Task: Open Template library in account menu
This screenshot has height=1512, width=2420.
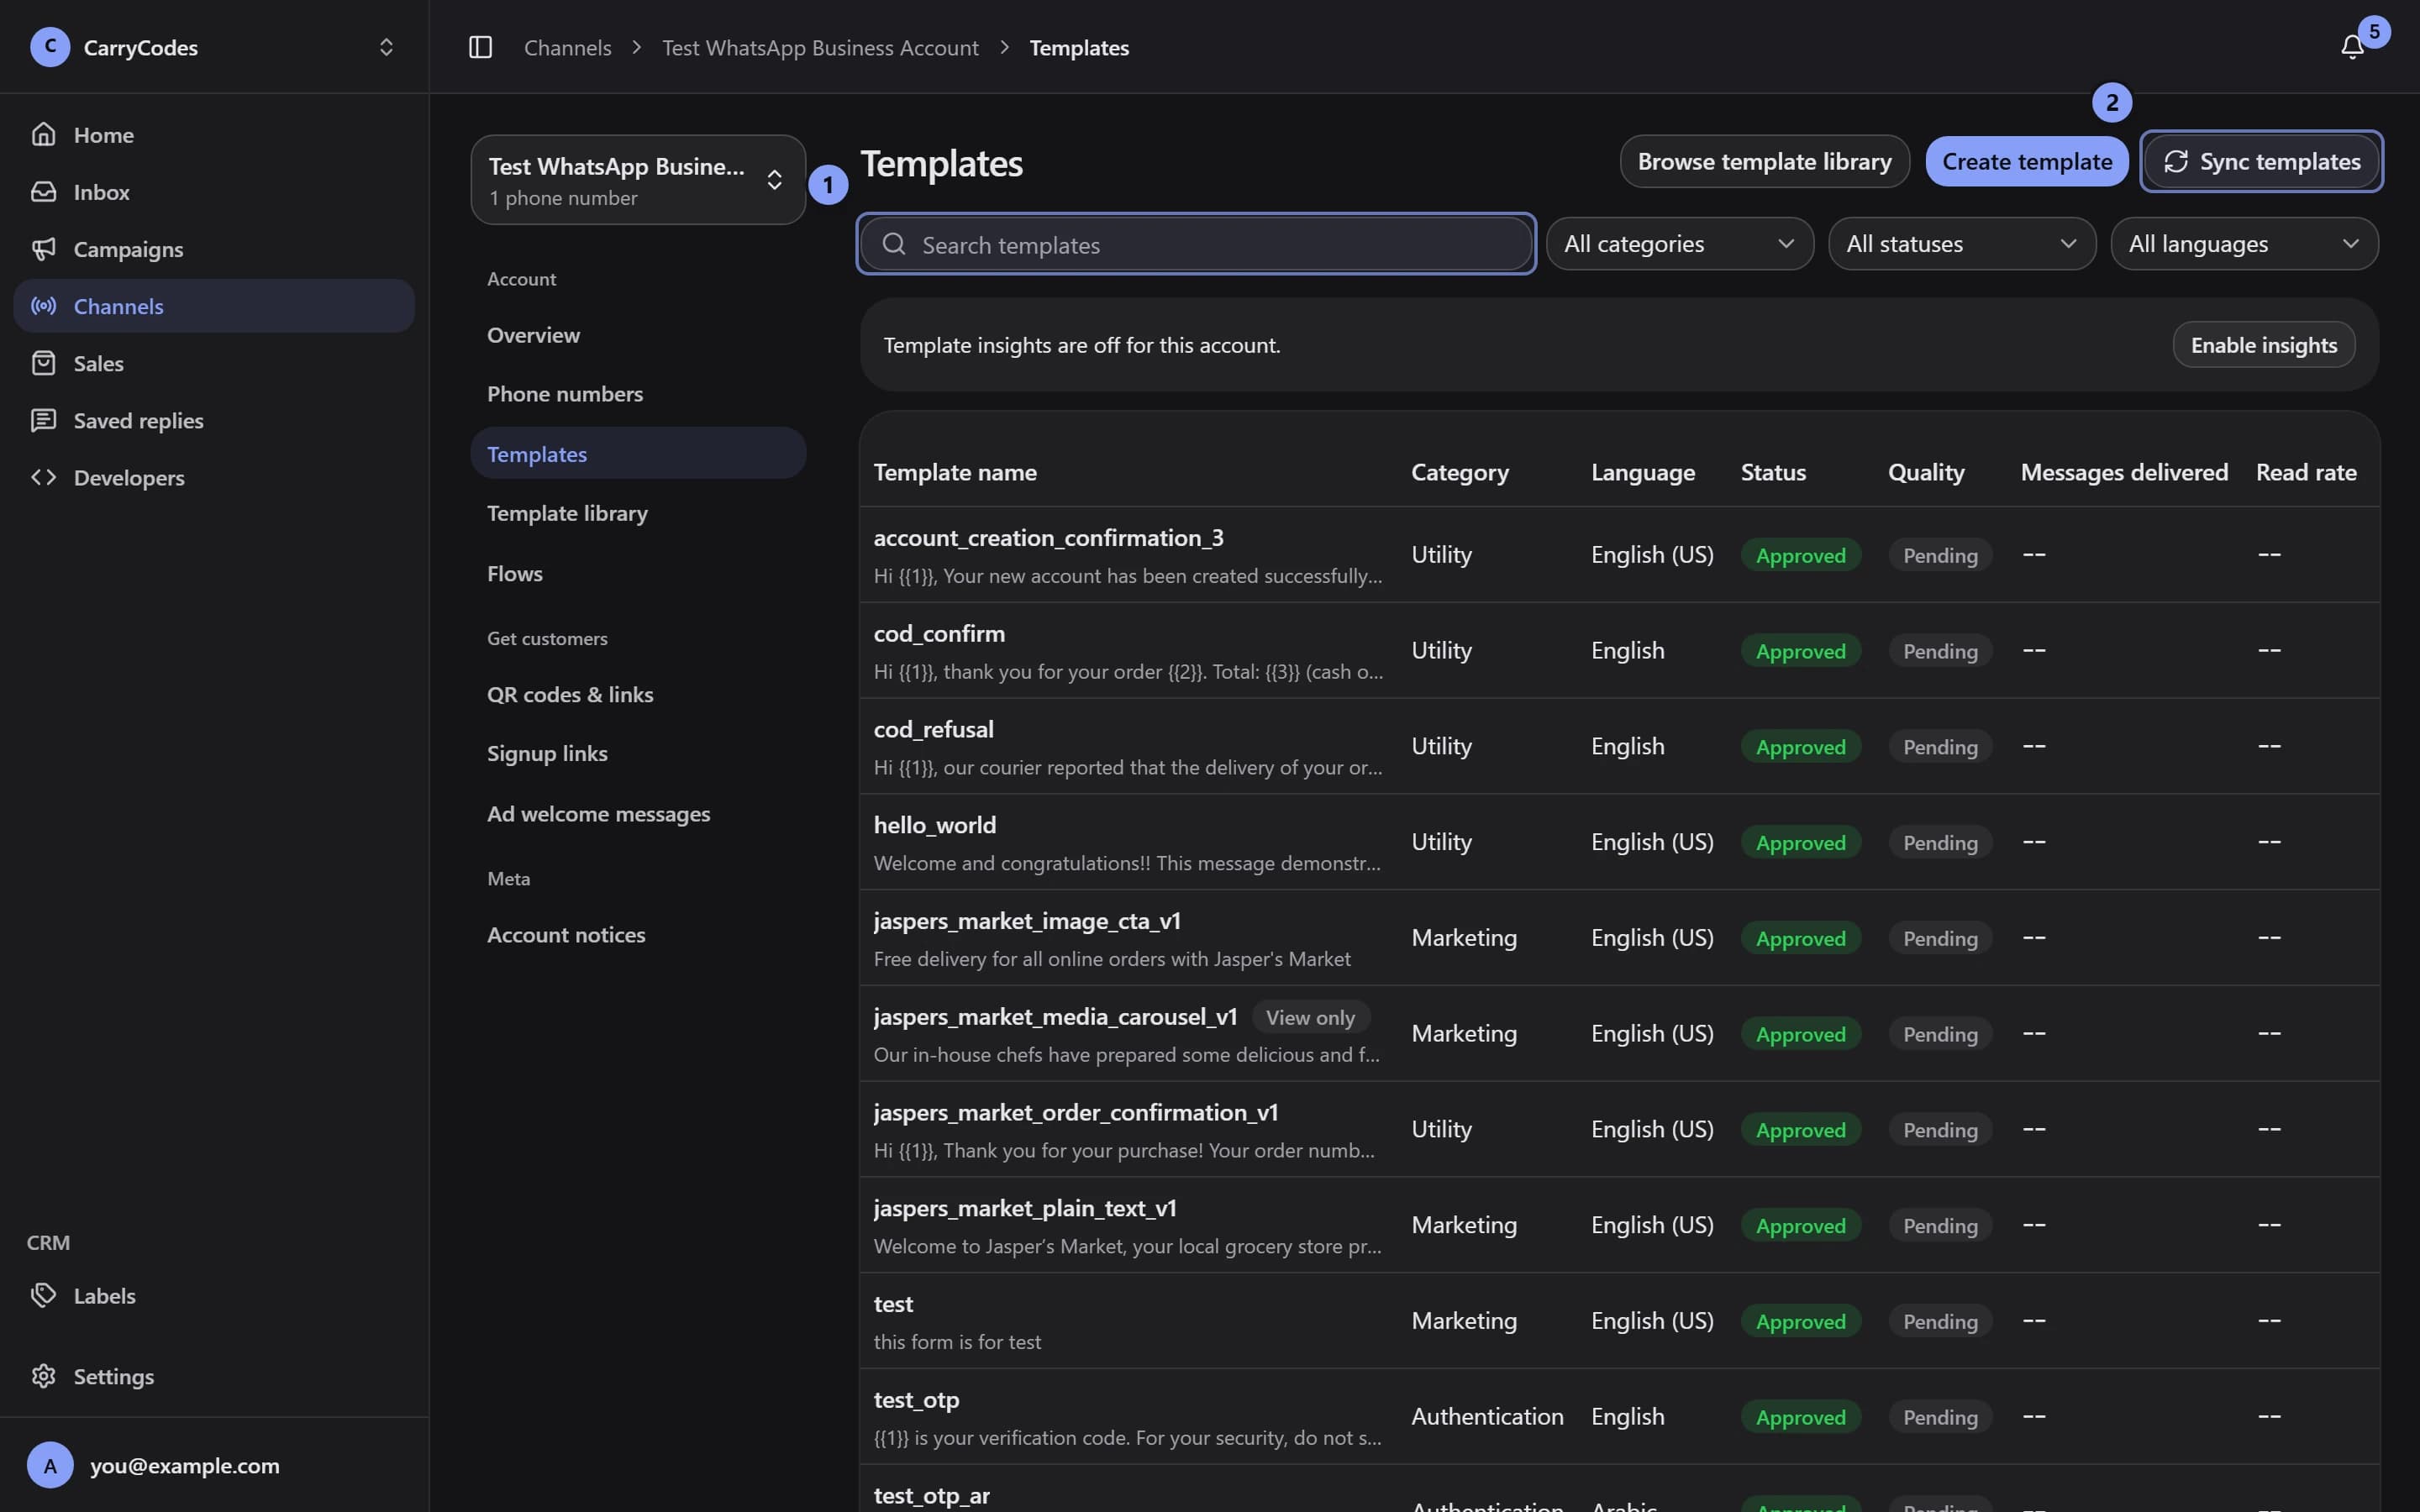Action: [638, 513]
